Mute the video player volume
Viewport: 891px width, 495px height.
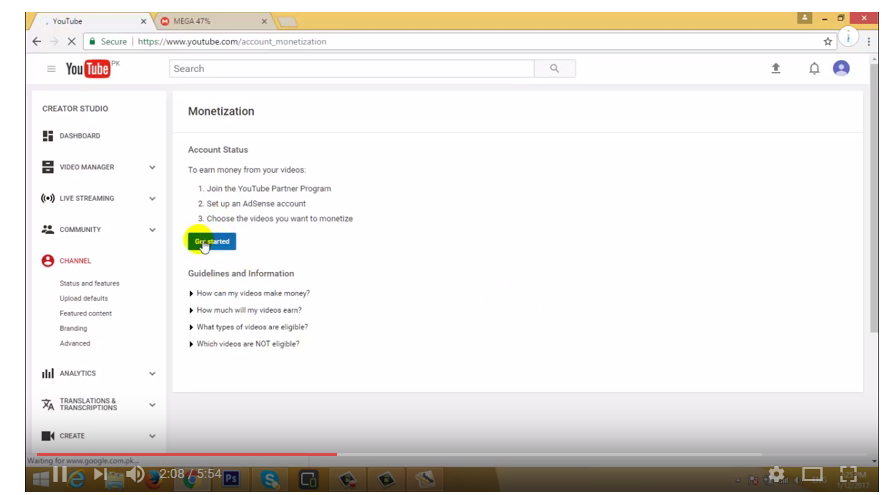click(135, 474)
